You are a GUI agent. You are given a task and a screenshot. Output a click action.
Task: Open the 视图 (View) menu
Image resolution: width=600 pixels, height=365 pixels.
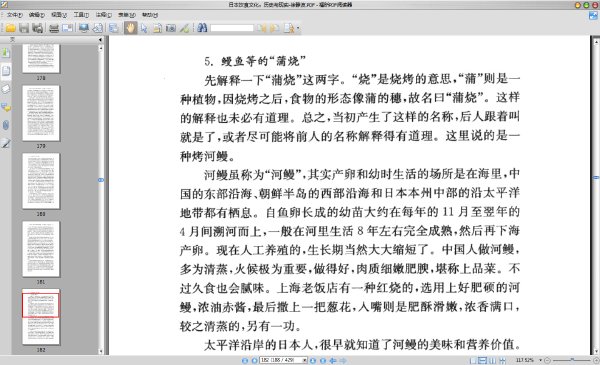59,15
